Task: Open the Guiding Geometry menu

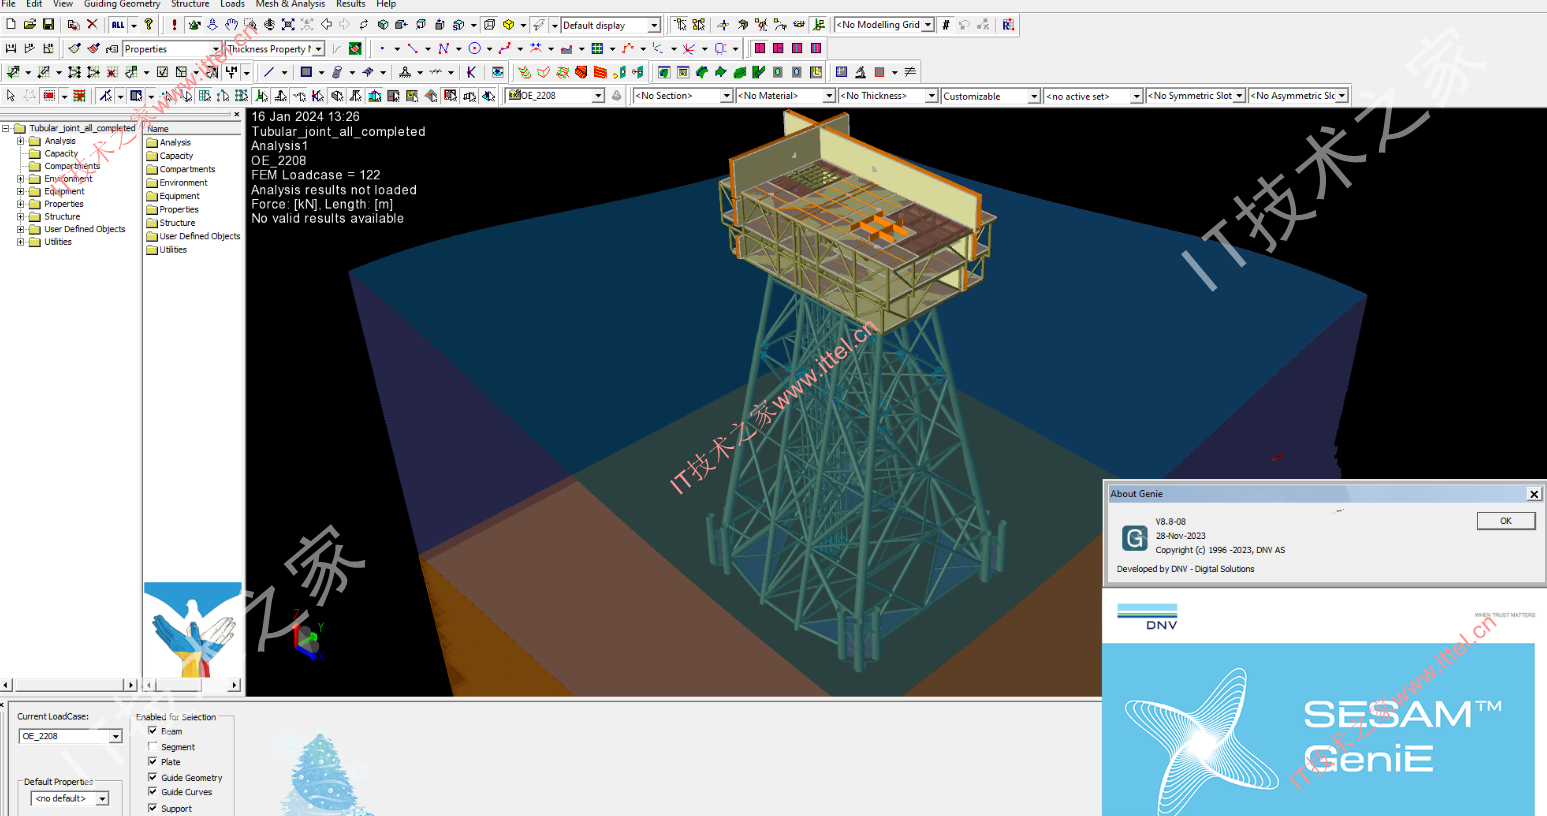Action: pyautogui.click(x=122, y=4)
